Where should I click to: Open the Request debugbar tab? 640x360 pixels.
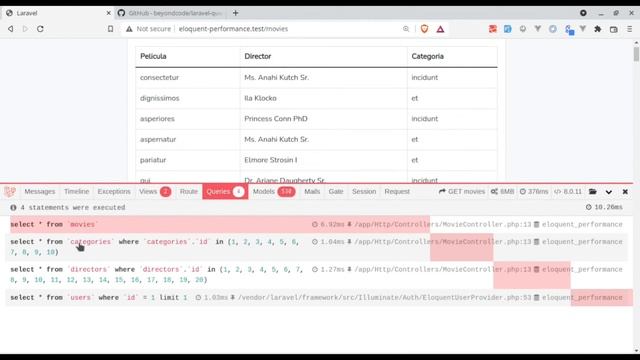[397, 191]
